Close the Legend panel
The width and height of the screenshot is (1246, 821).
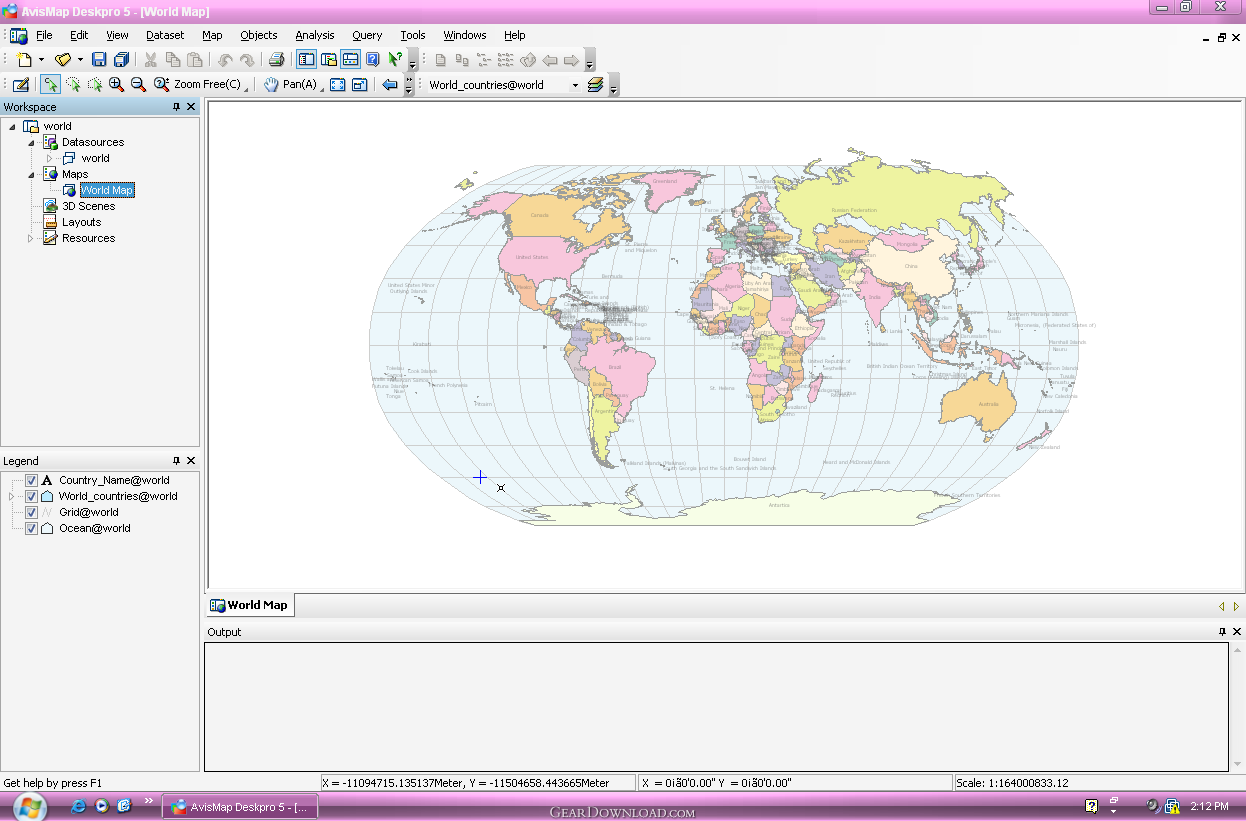[x=192, y=461]
